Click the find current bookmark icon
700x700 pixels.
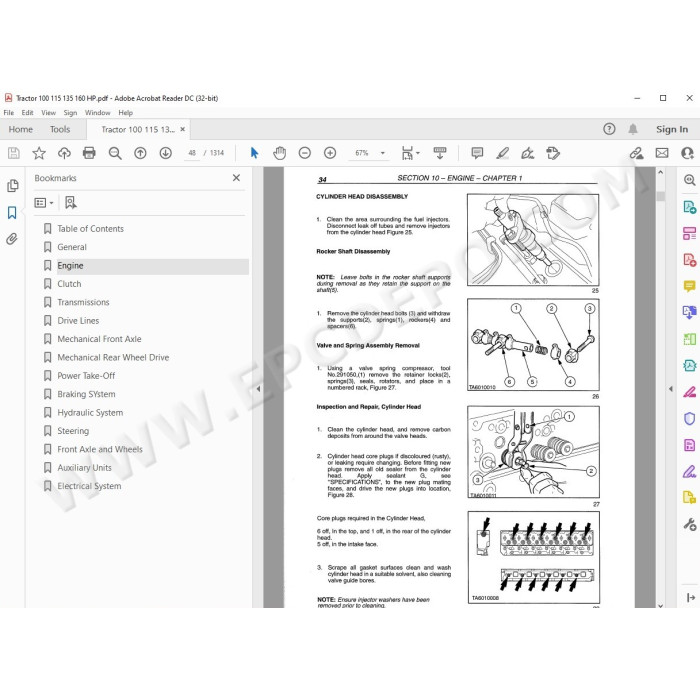(x=71, y=203)
